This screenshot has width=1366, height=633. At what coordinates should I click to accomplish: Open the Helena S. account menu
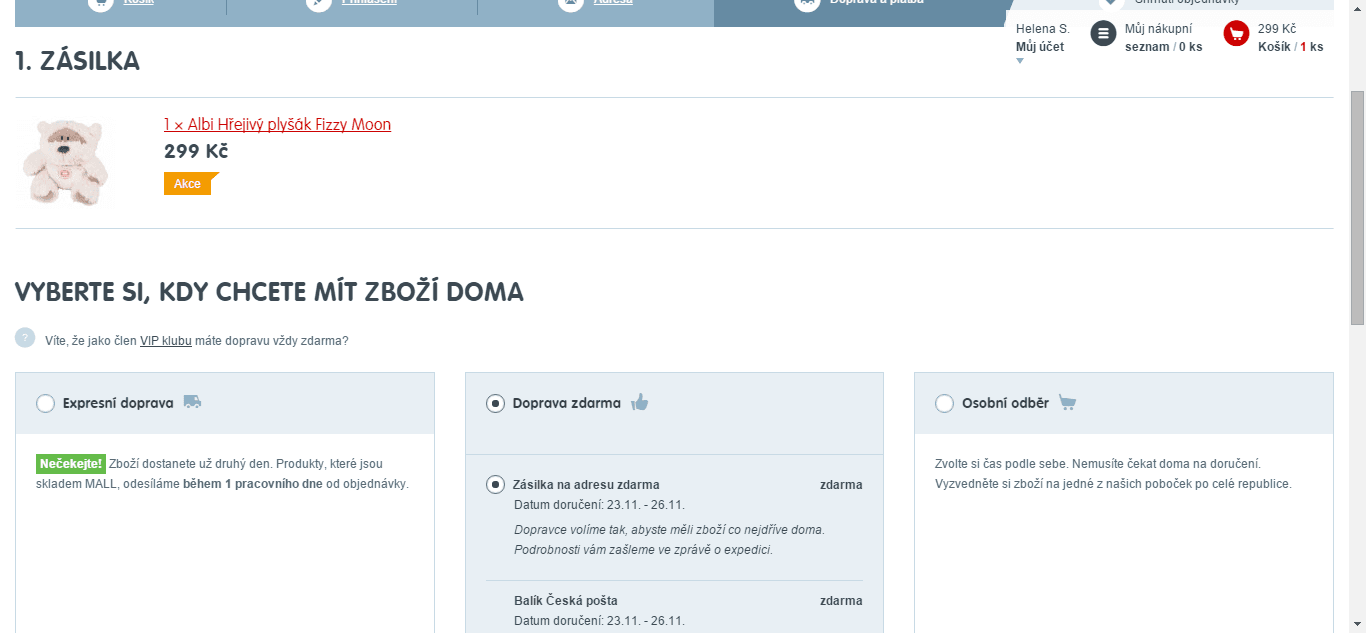(x=1042, y=29)
